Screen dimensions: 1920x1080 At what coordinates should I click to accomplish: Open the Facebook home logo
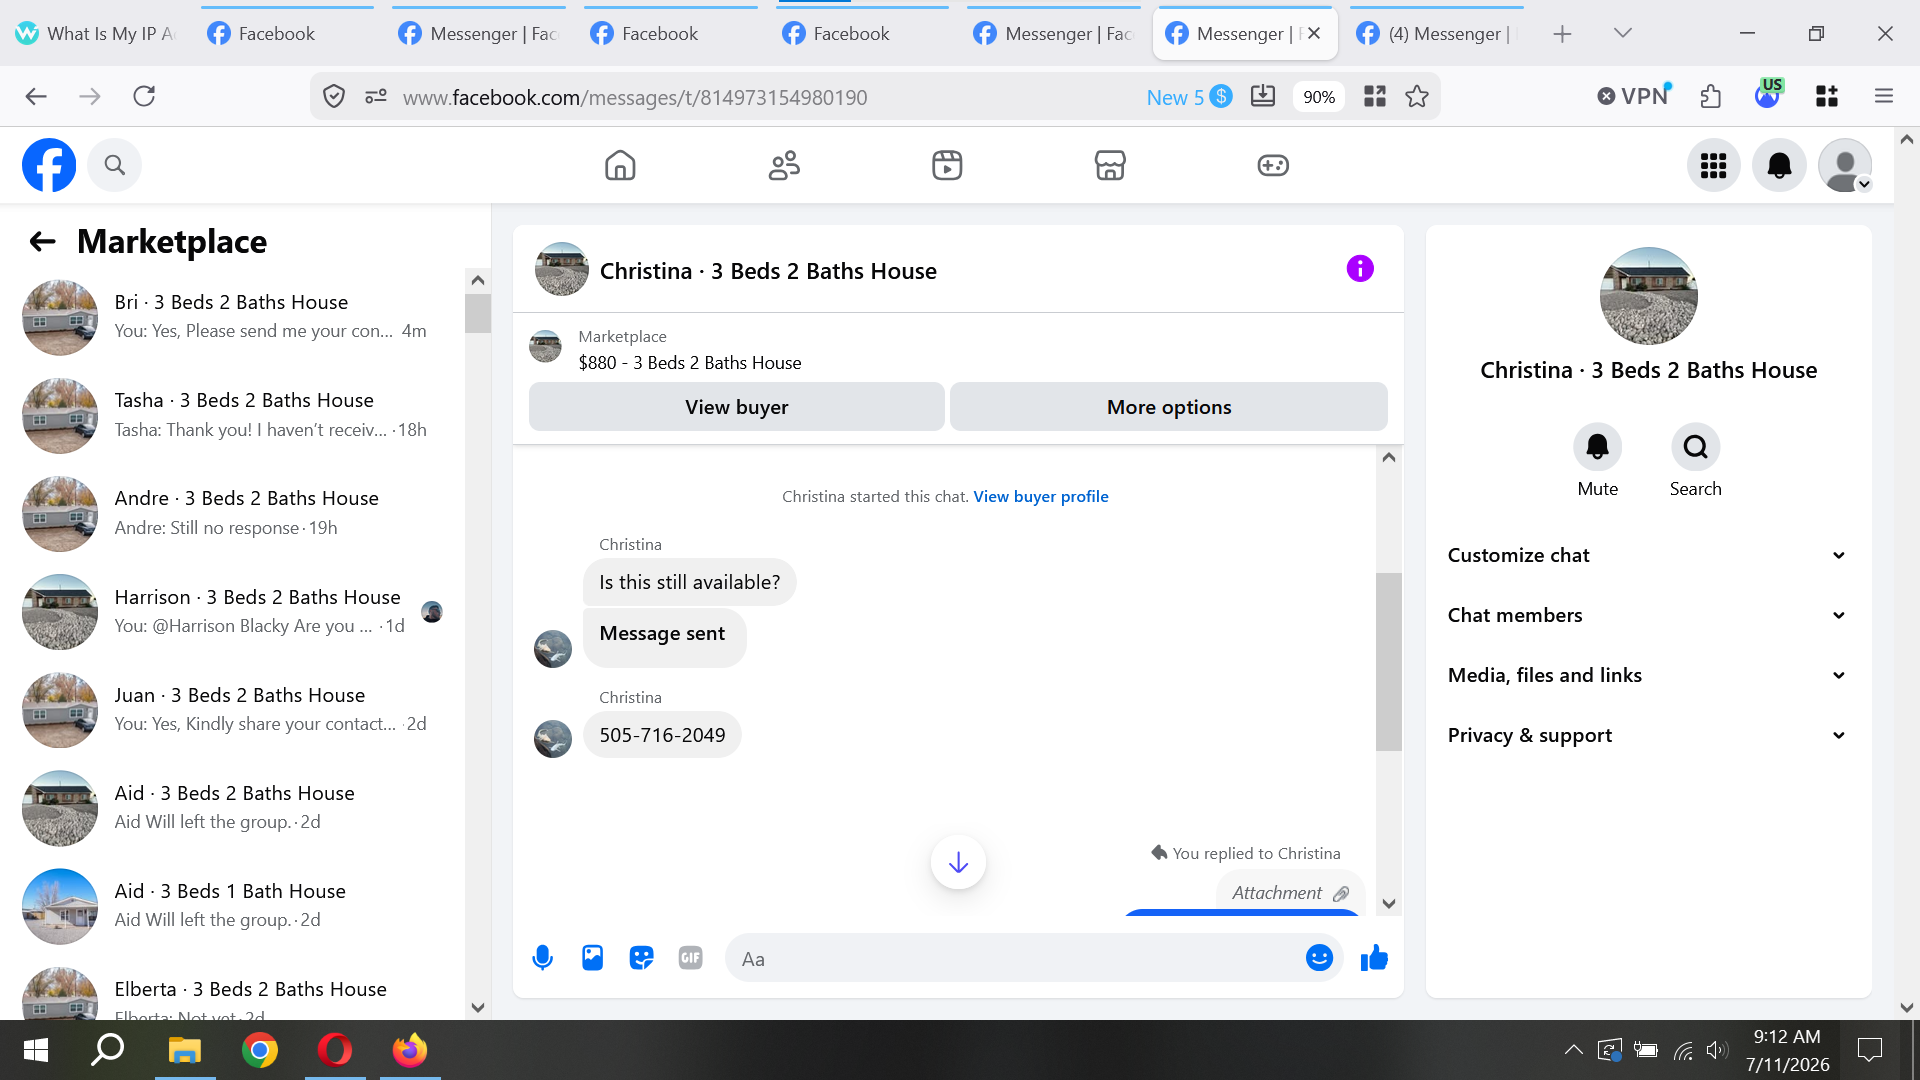point(49,165)
